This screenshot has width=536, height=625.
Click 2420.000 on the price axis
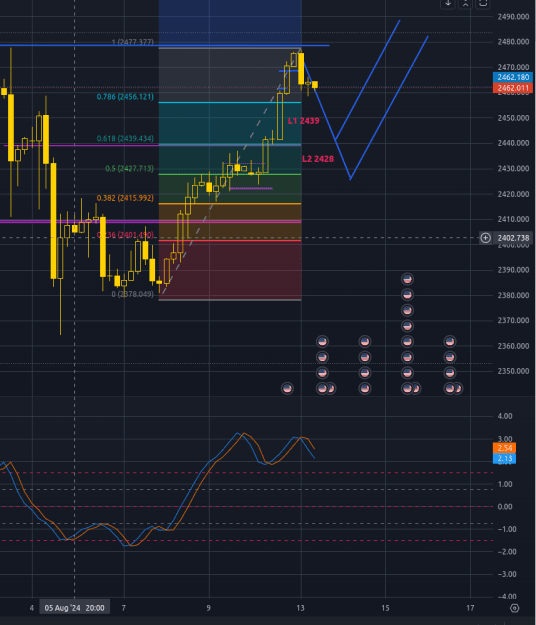coord(513,194)
